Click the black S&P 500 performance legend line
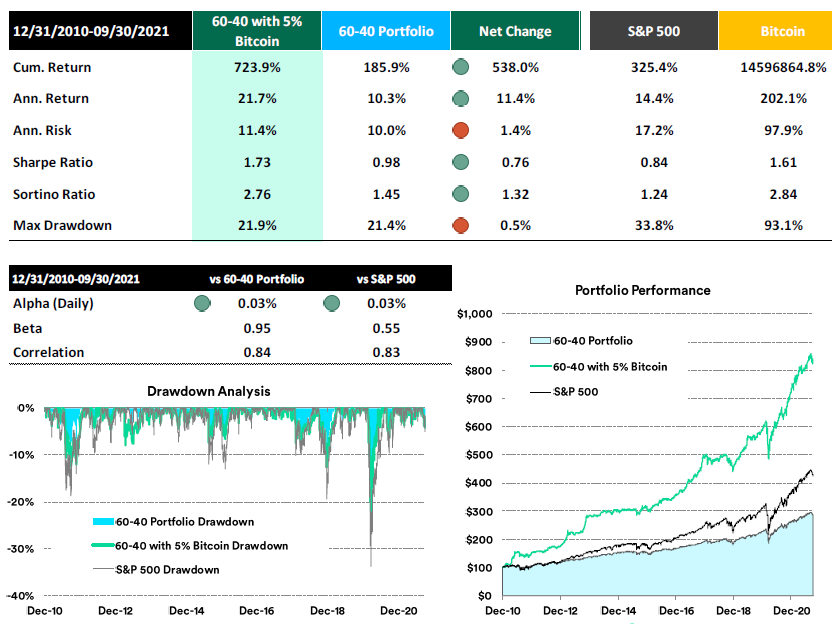Viewport: 832px width, 624px height. (541, 392)
